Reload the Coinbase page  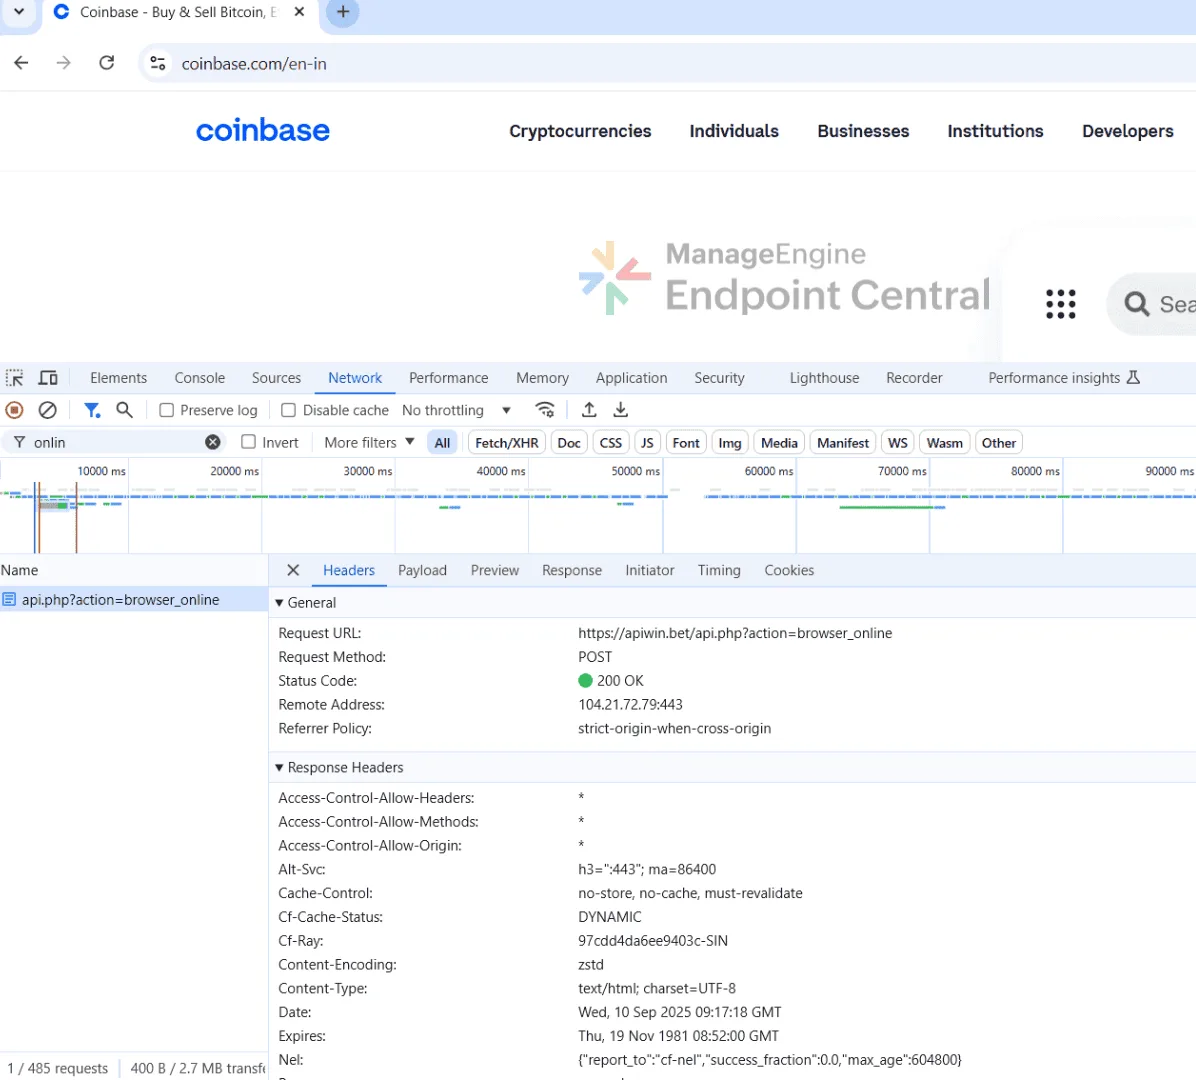[x=107, y=63]
